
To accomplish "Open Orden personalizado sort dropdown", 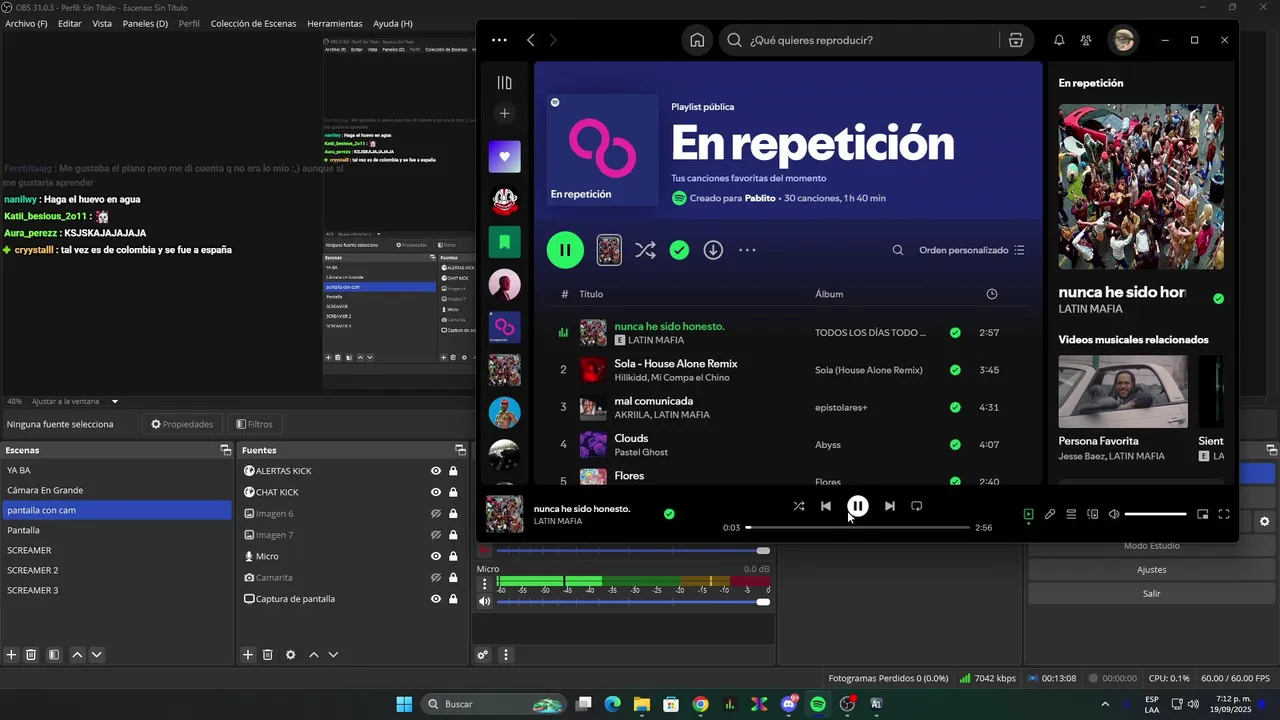I will 972,250.
